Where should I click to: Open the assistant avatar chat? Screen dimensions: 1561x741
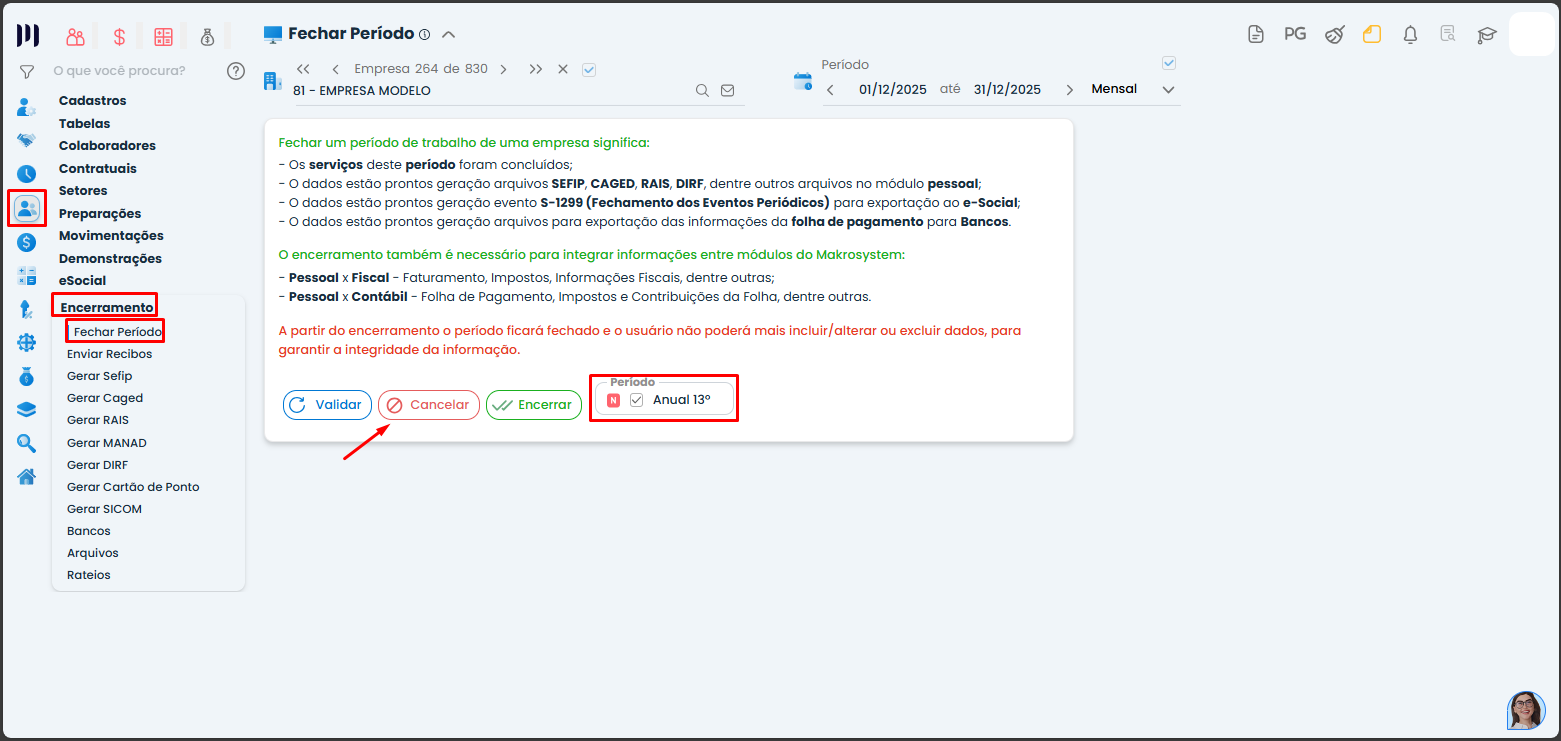[1526, 710]
